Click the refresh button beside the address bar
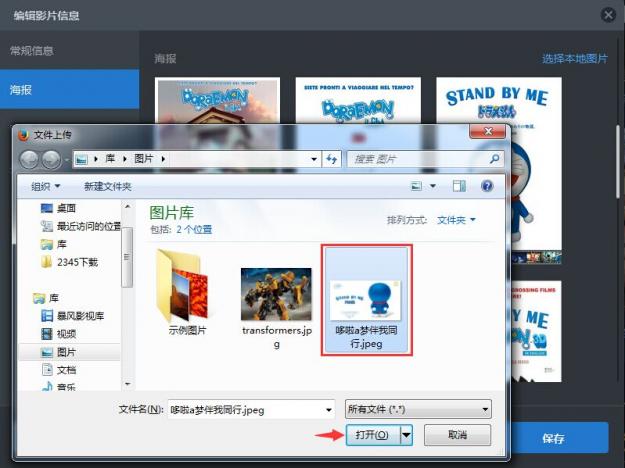 pos(332,159)
